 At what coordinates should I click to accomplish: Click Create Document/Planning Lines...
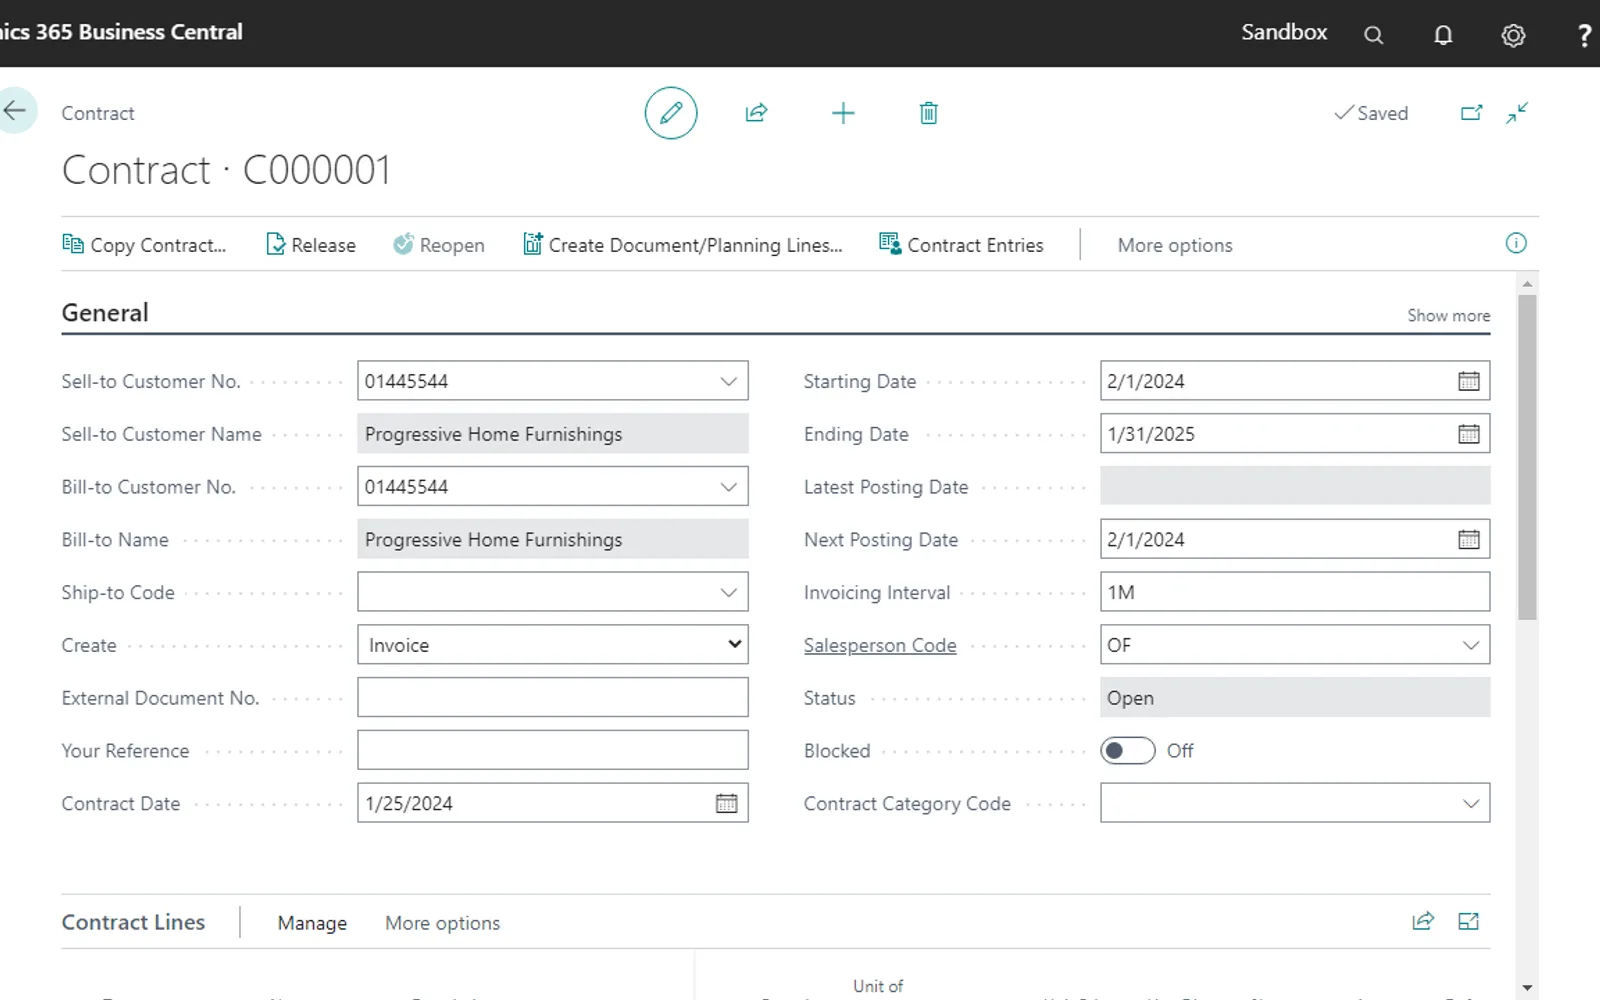[x=683, y=245]
